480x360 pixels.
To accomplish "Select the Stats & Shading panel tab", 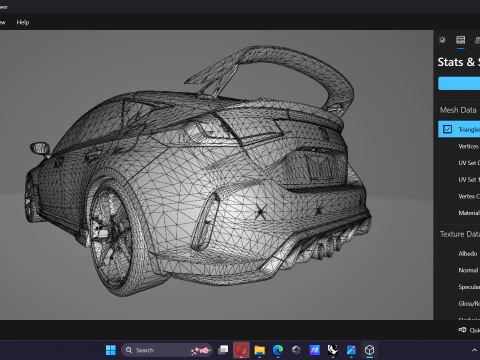I will click(461, 40).
